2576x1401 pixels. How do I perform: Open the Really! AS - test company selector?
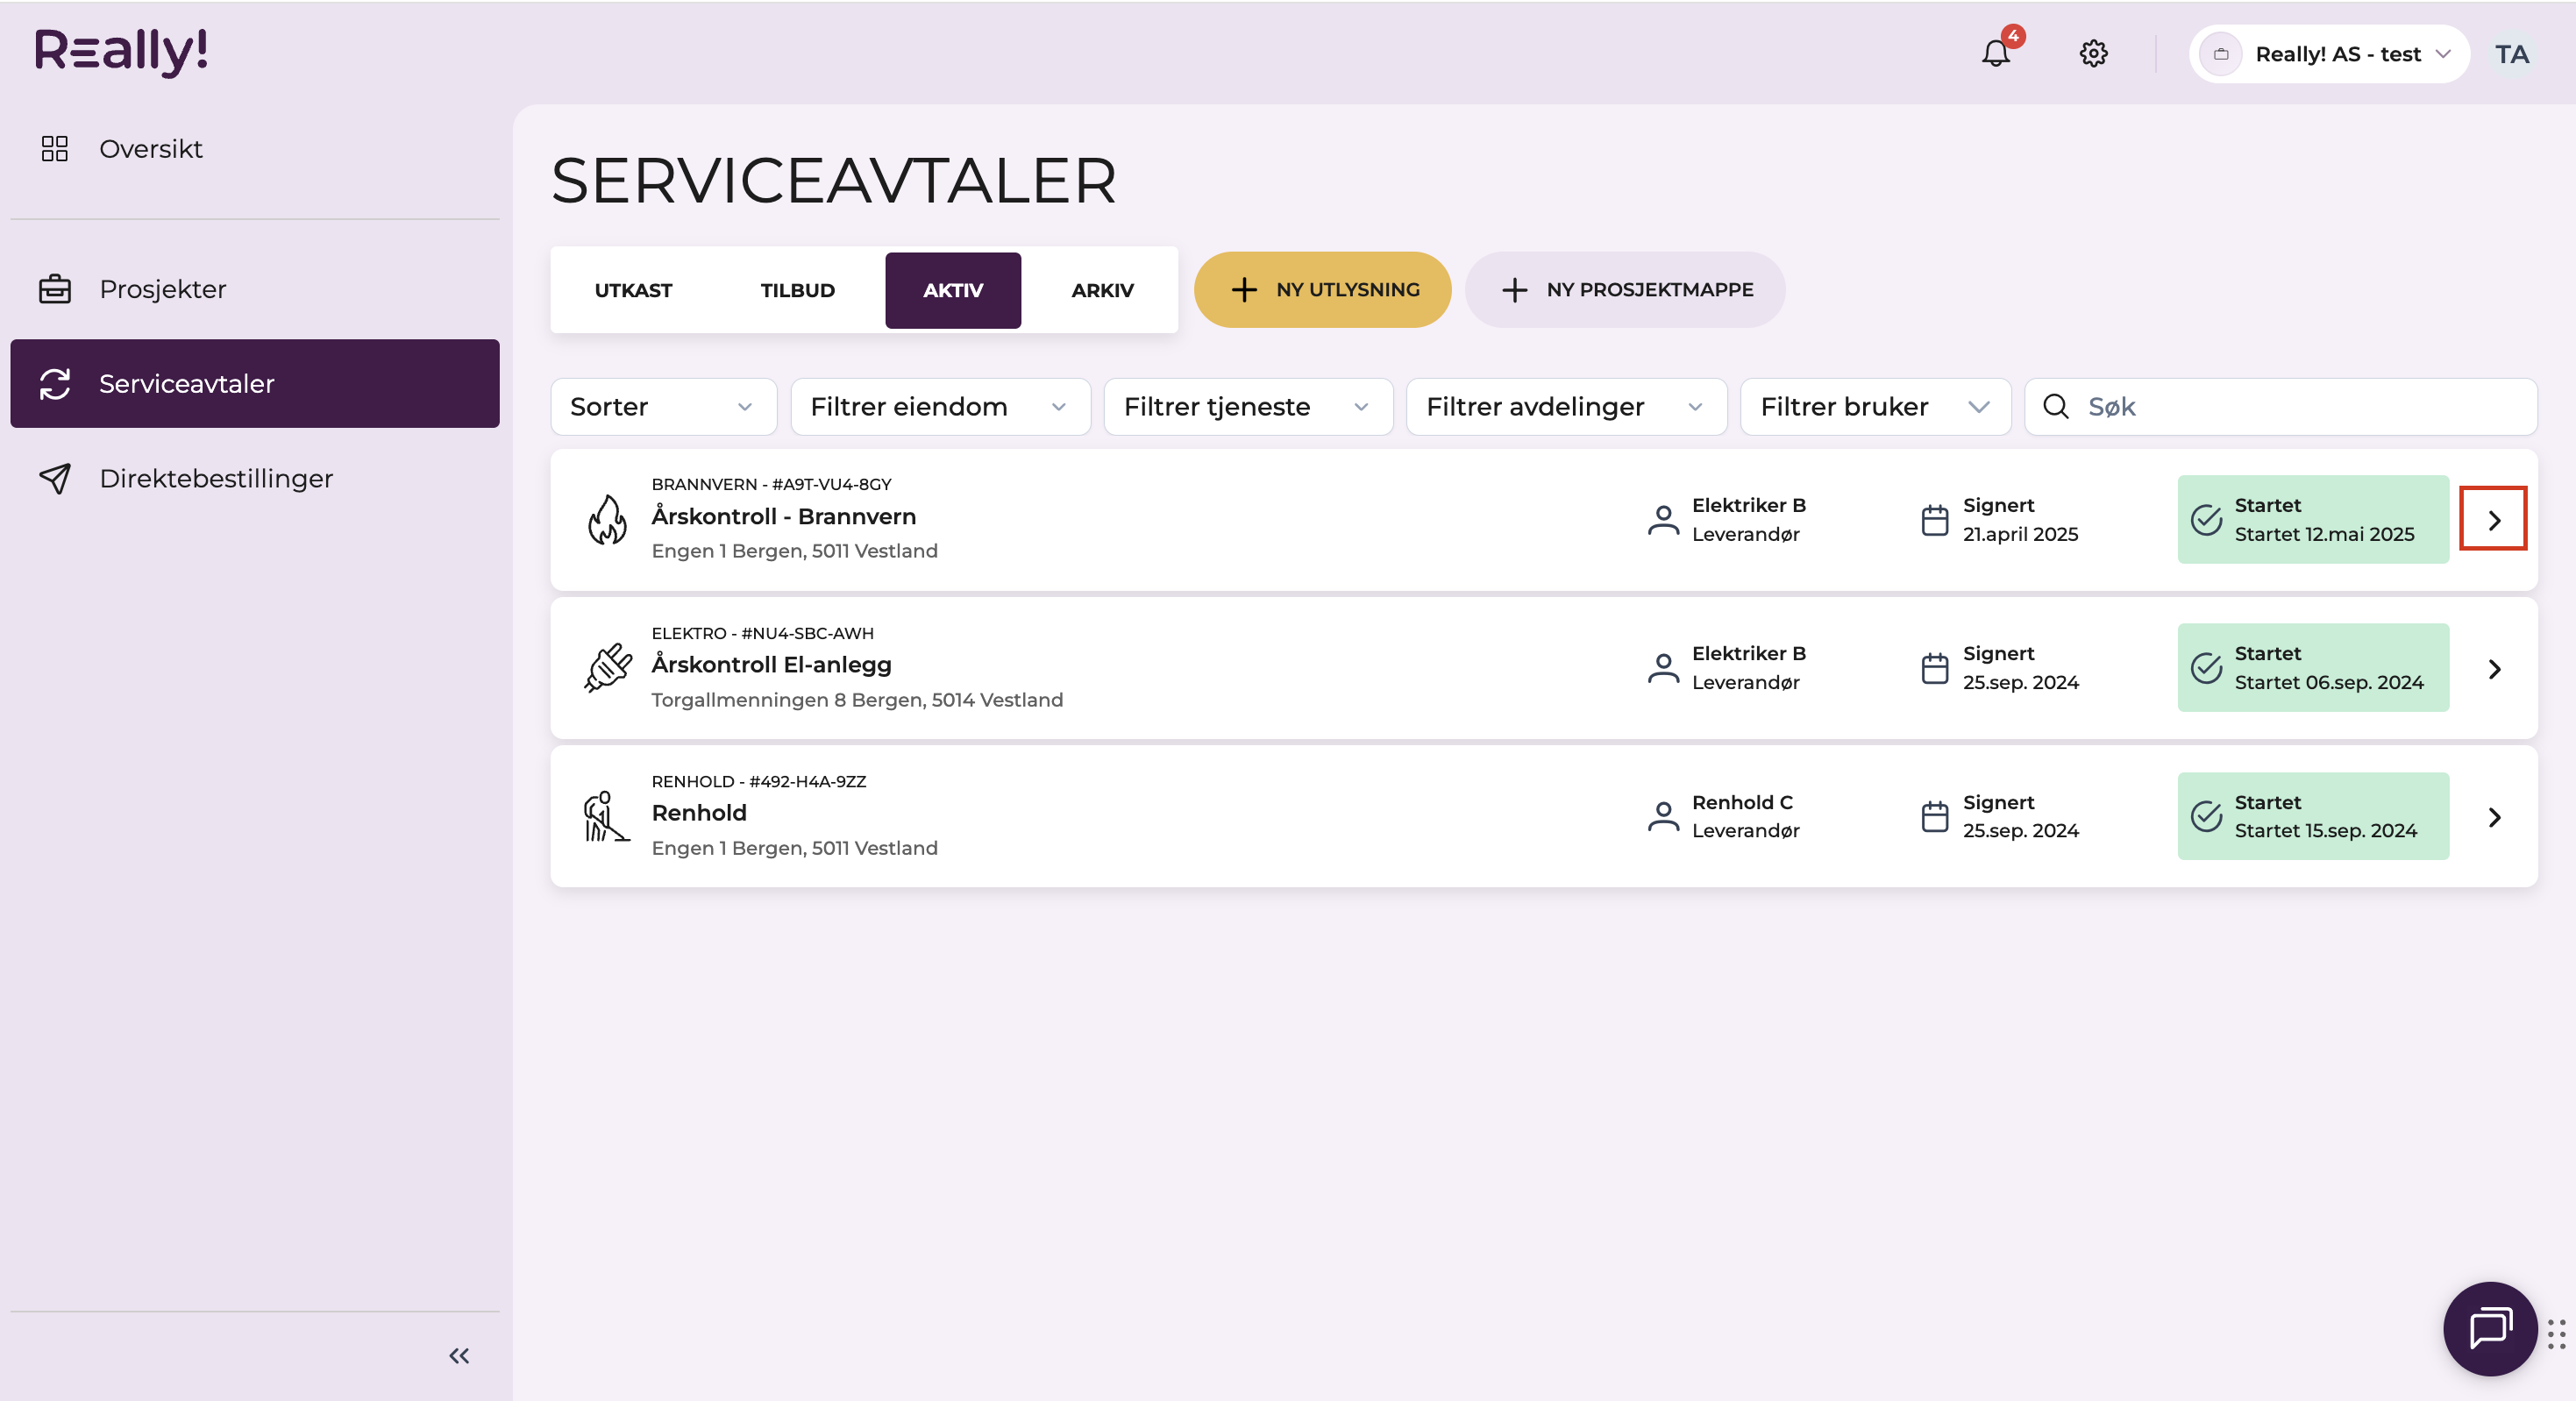tap(2329, 54)
